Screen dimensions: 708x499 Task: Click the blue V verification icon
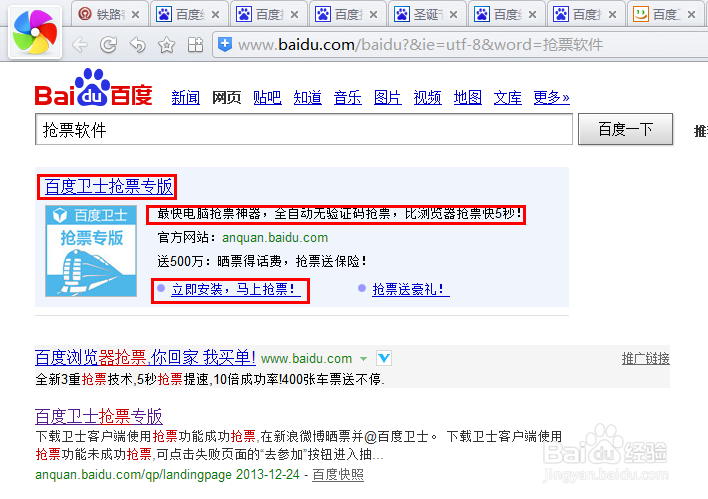point(384,358)
